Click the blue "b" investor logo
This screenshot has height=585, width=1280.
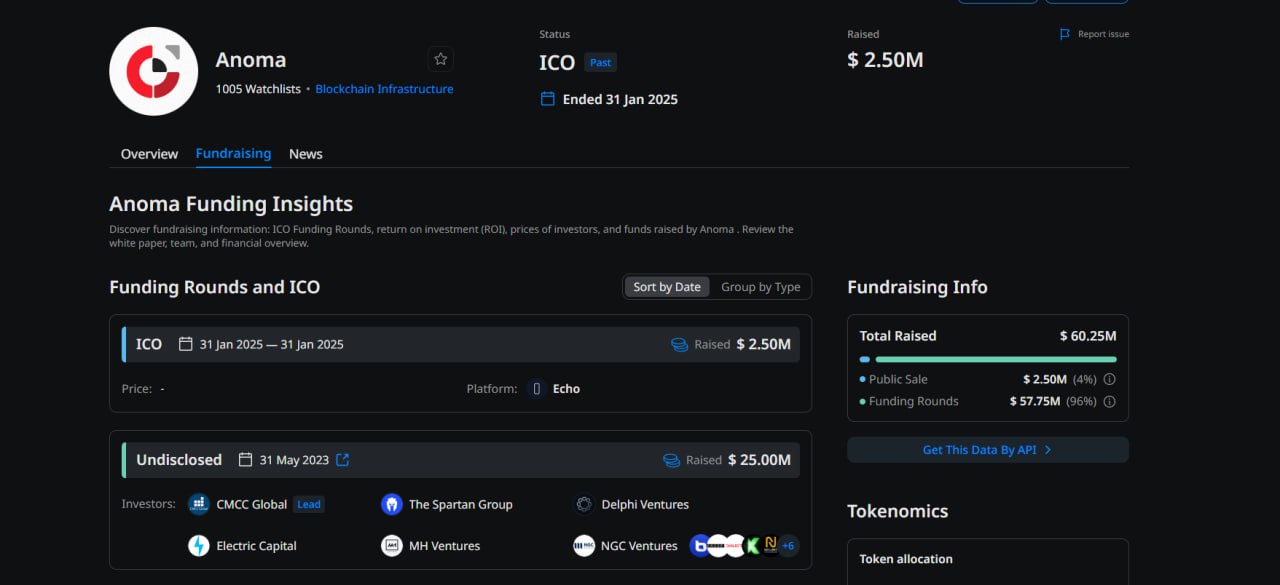tap(700, 546)
